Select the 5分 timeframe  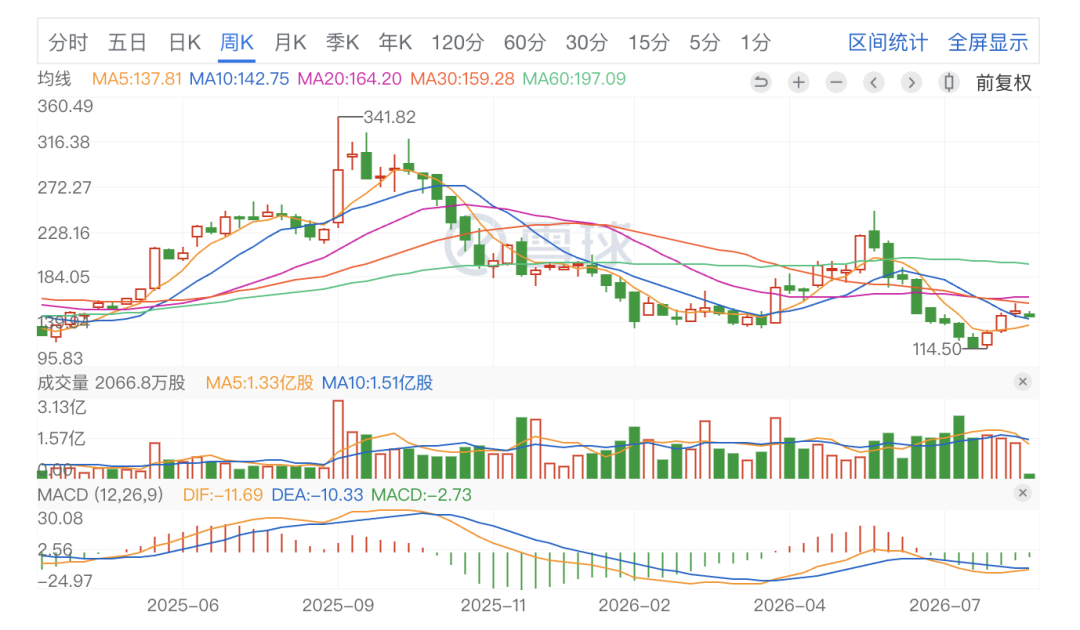(x=705, y=43)
